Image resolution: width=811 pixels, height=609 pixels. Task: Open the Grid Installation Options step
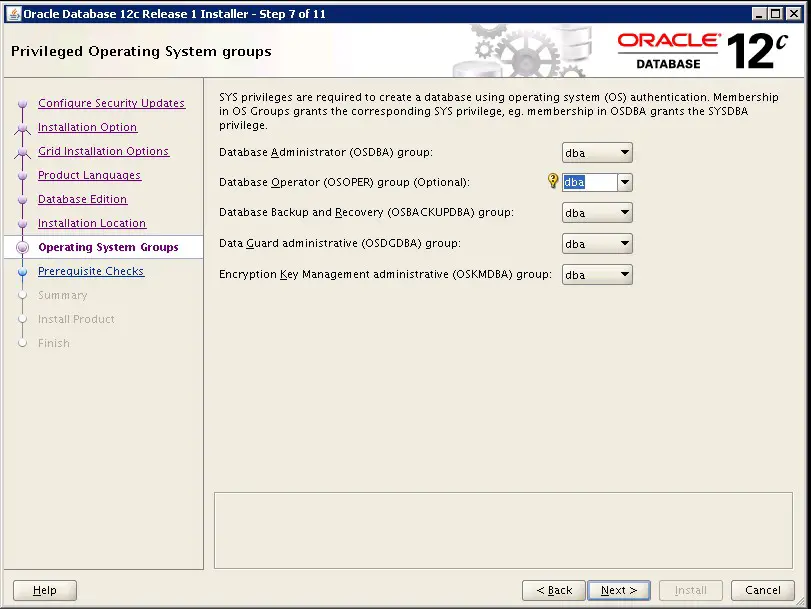pos(103,151)
